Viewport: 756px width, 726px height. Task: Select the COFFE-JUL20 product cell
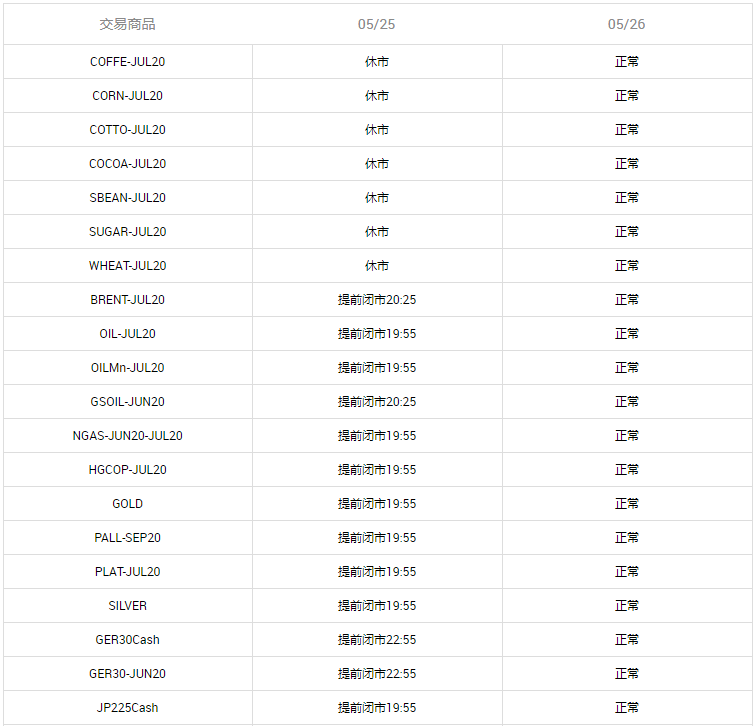coord(127,62)
